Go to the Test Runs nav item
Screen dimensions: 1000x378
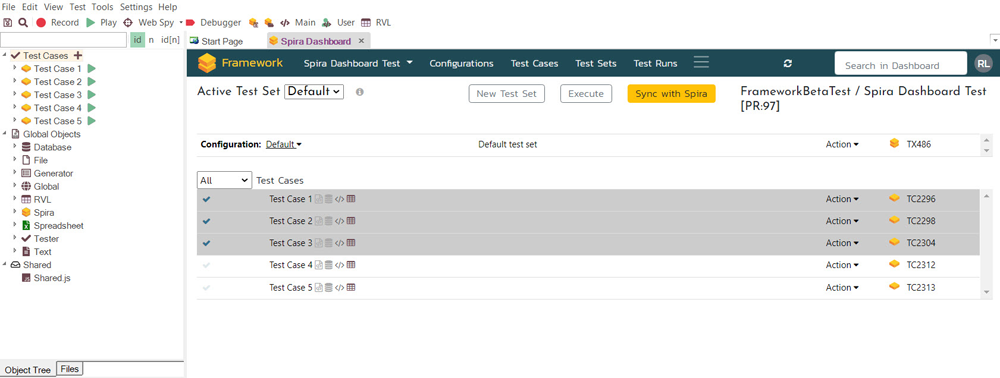655,63
